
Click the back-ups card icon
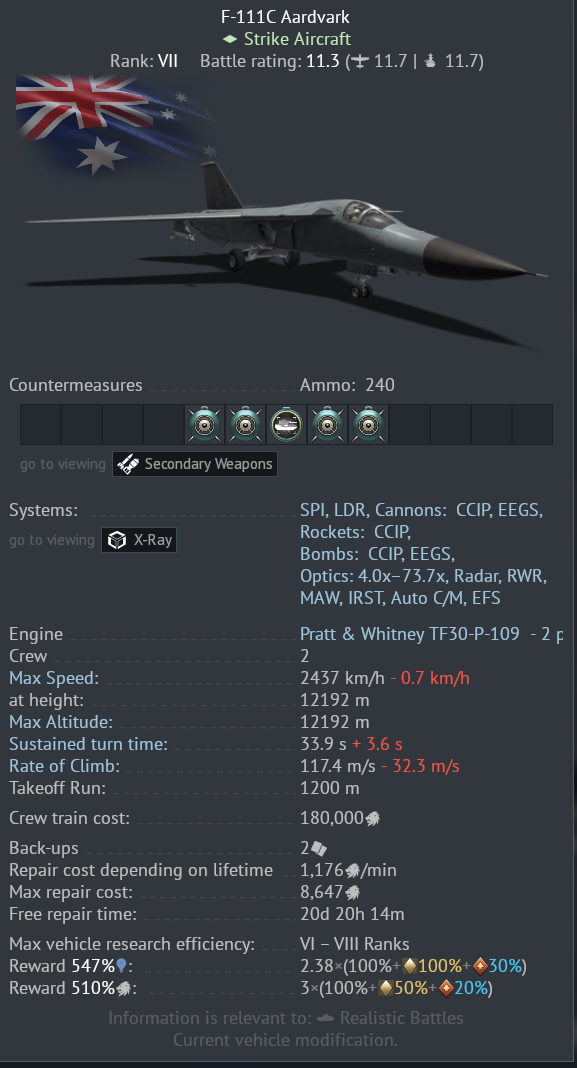point(318,848)
